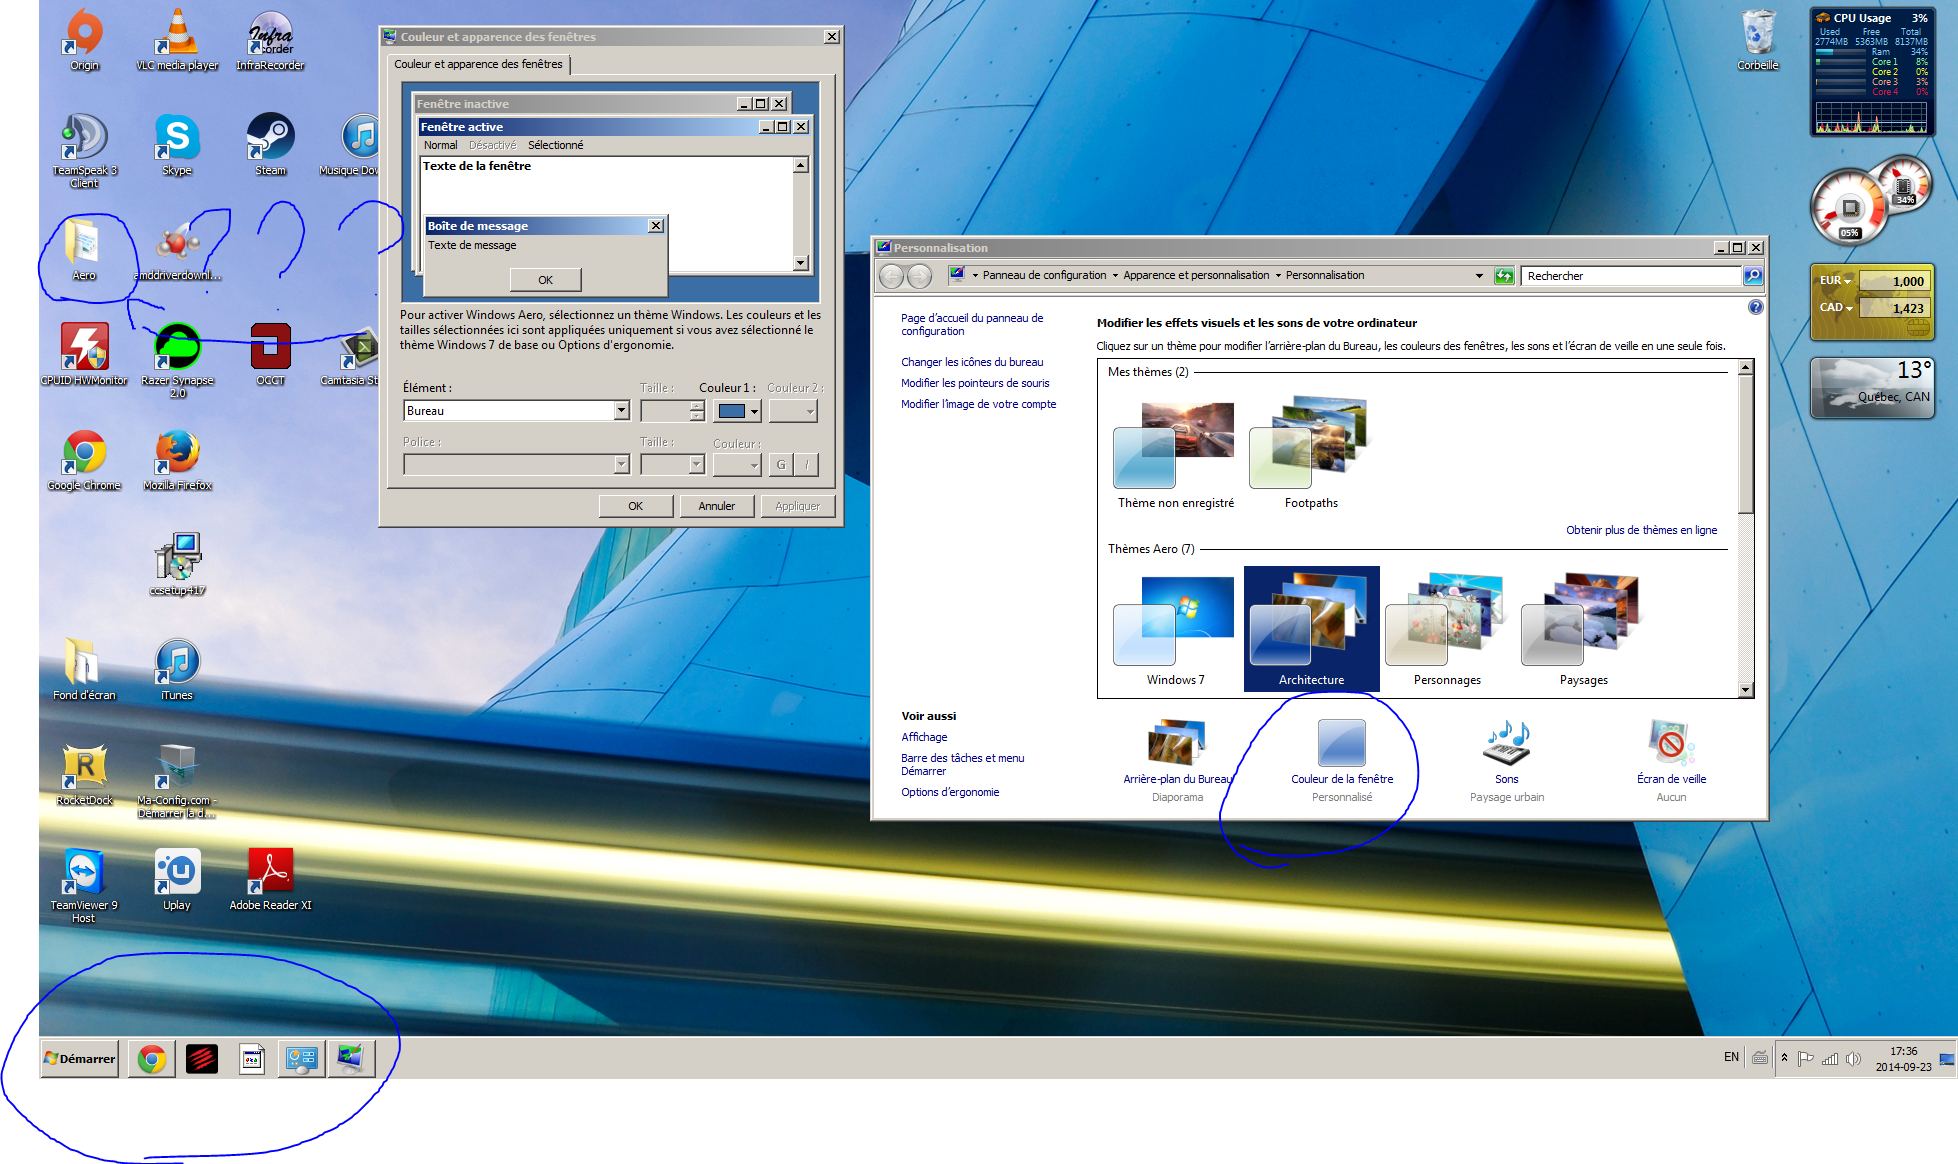Expand the Élément dropdown showing Bureau

click(x=621, y=410)
